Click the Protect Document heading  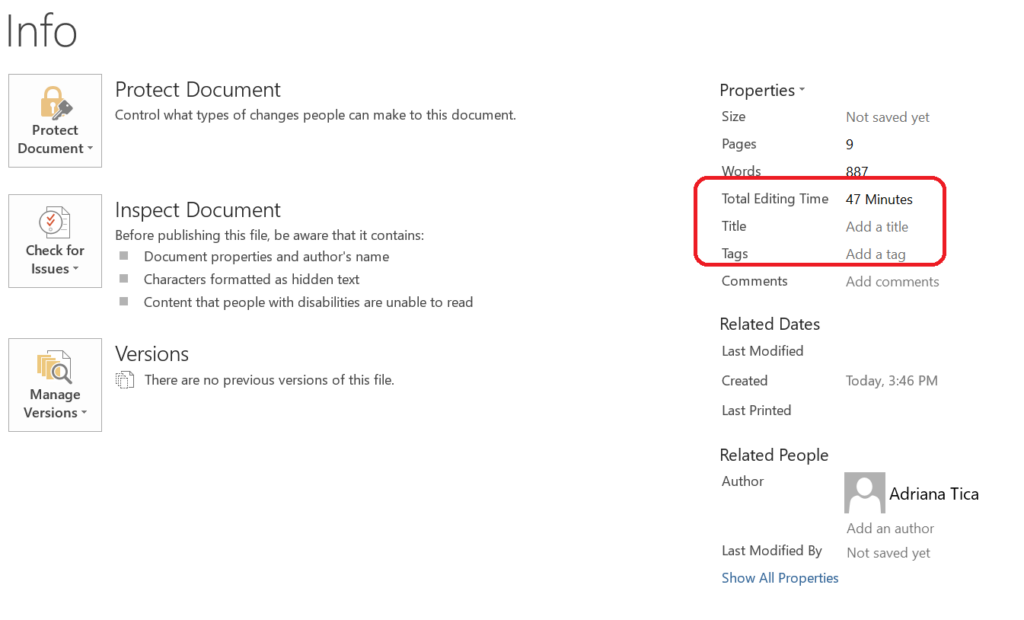pyautogui.click(x=198, y=90)
